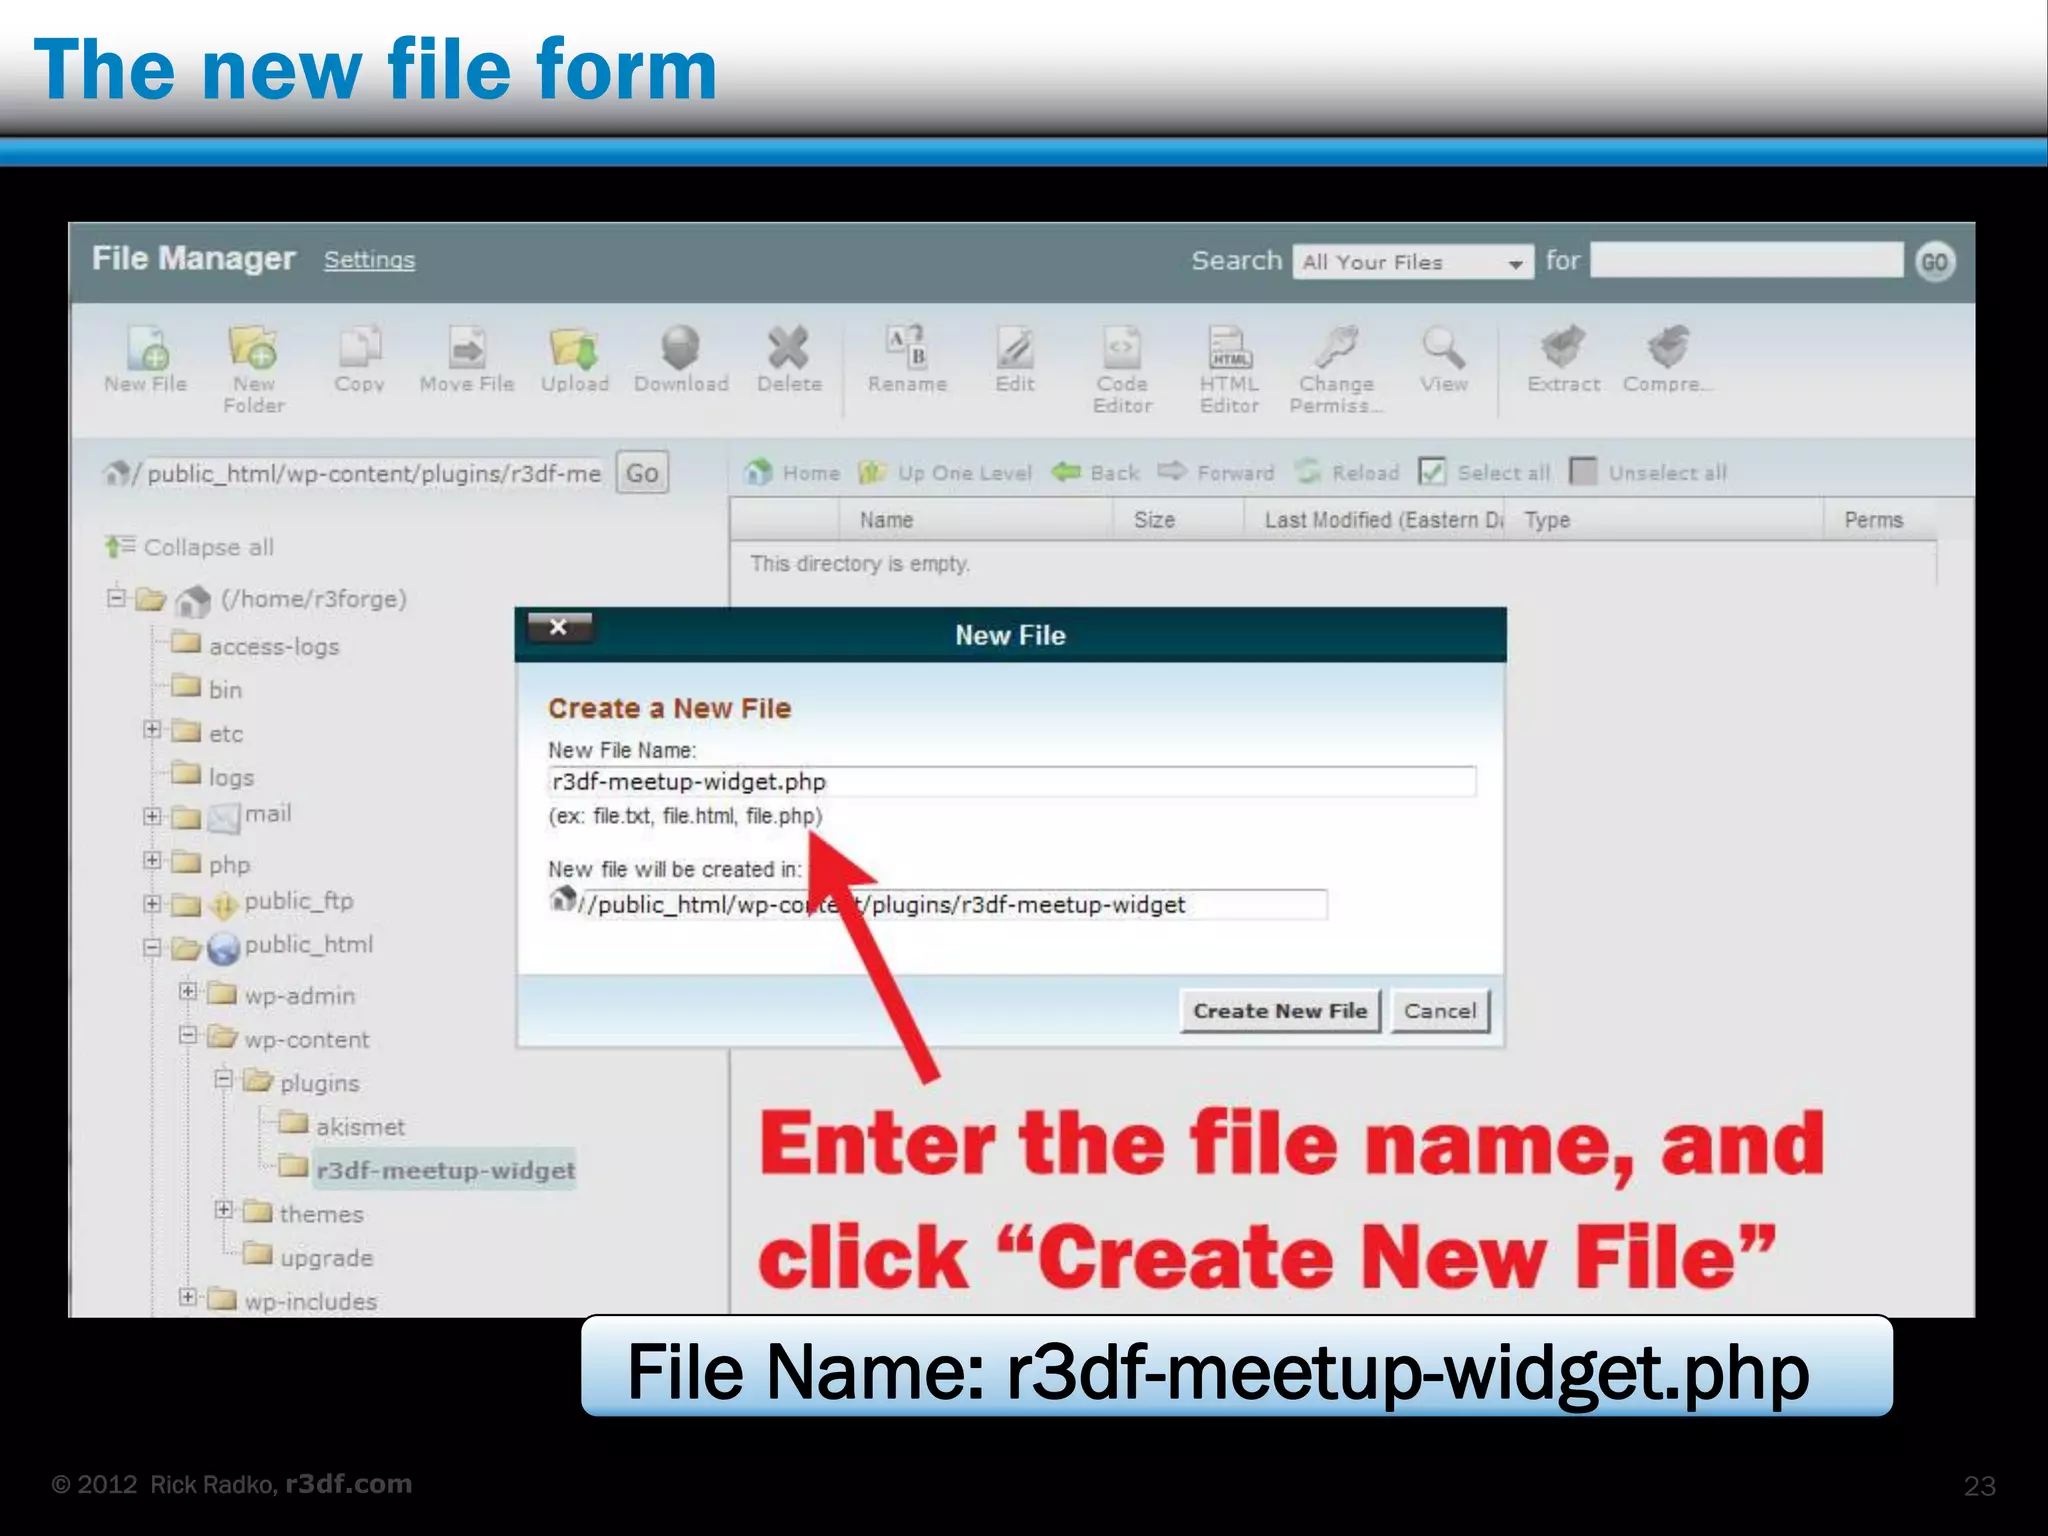The image size is (2048, 1536).
Task: Click the Reload navigation item
Action: click(1347, 472)
